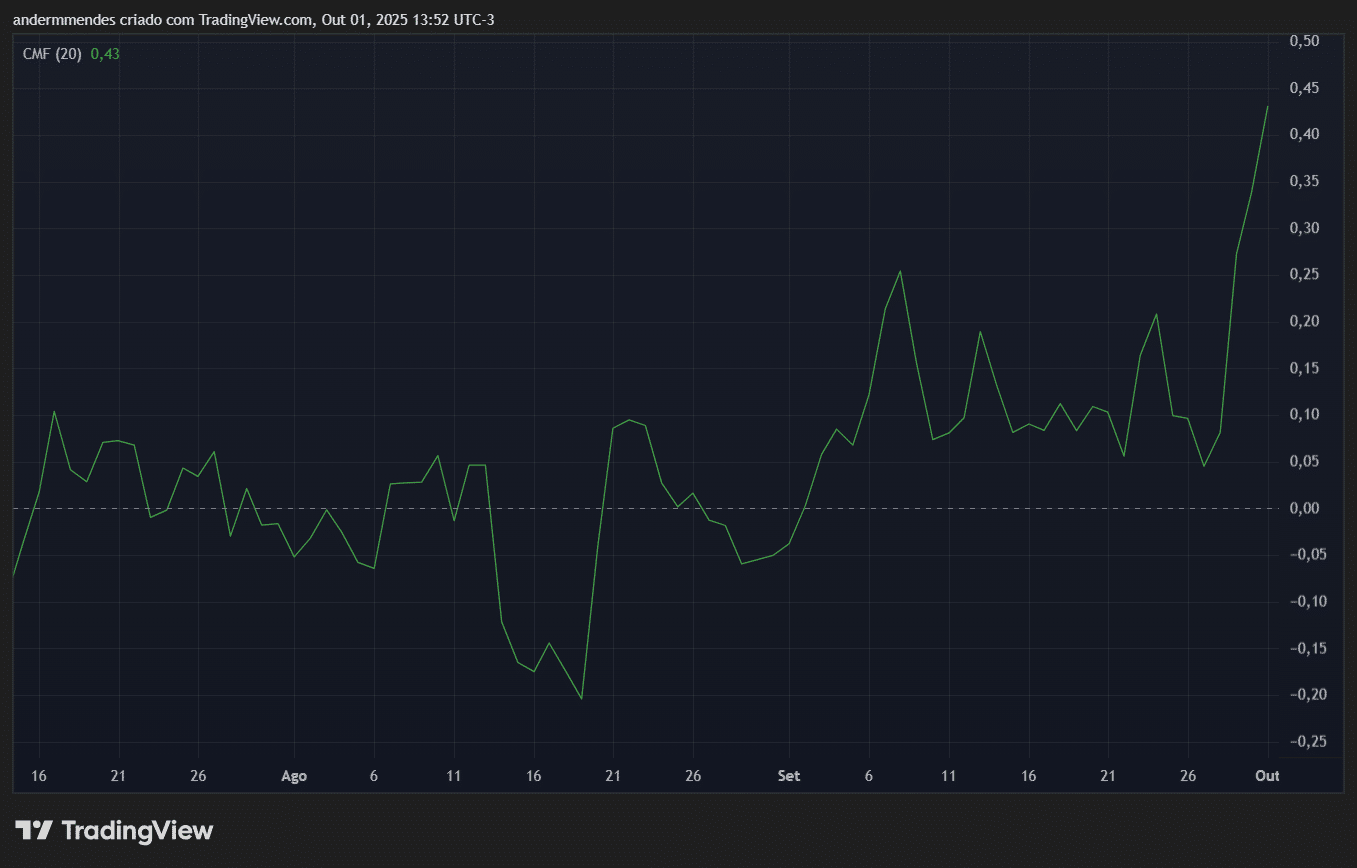Click the 0,50 value on scale axis
The image size is (1357, 868).
click(1305, 41)
